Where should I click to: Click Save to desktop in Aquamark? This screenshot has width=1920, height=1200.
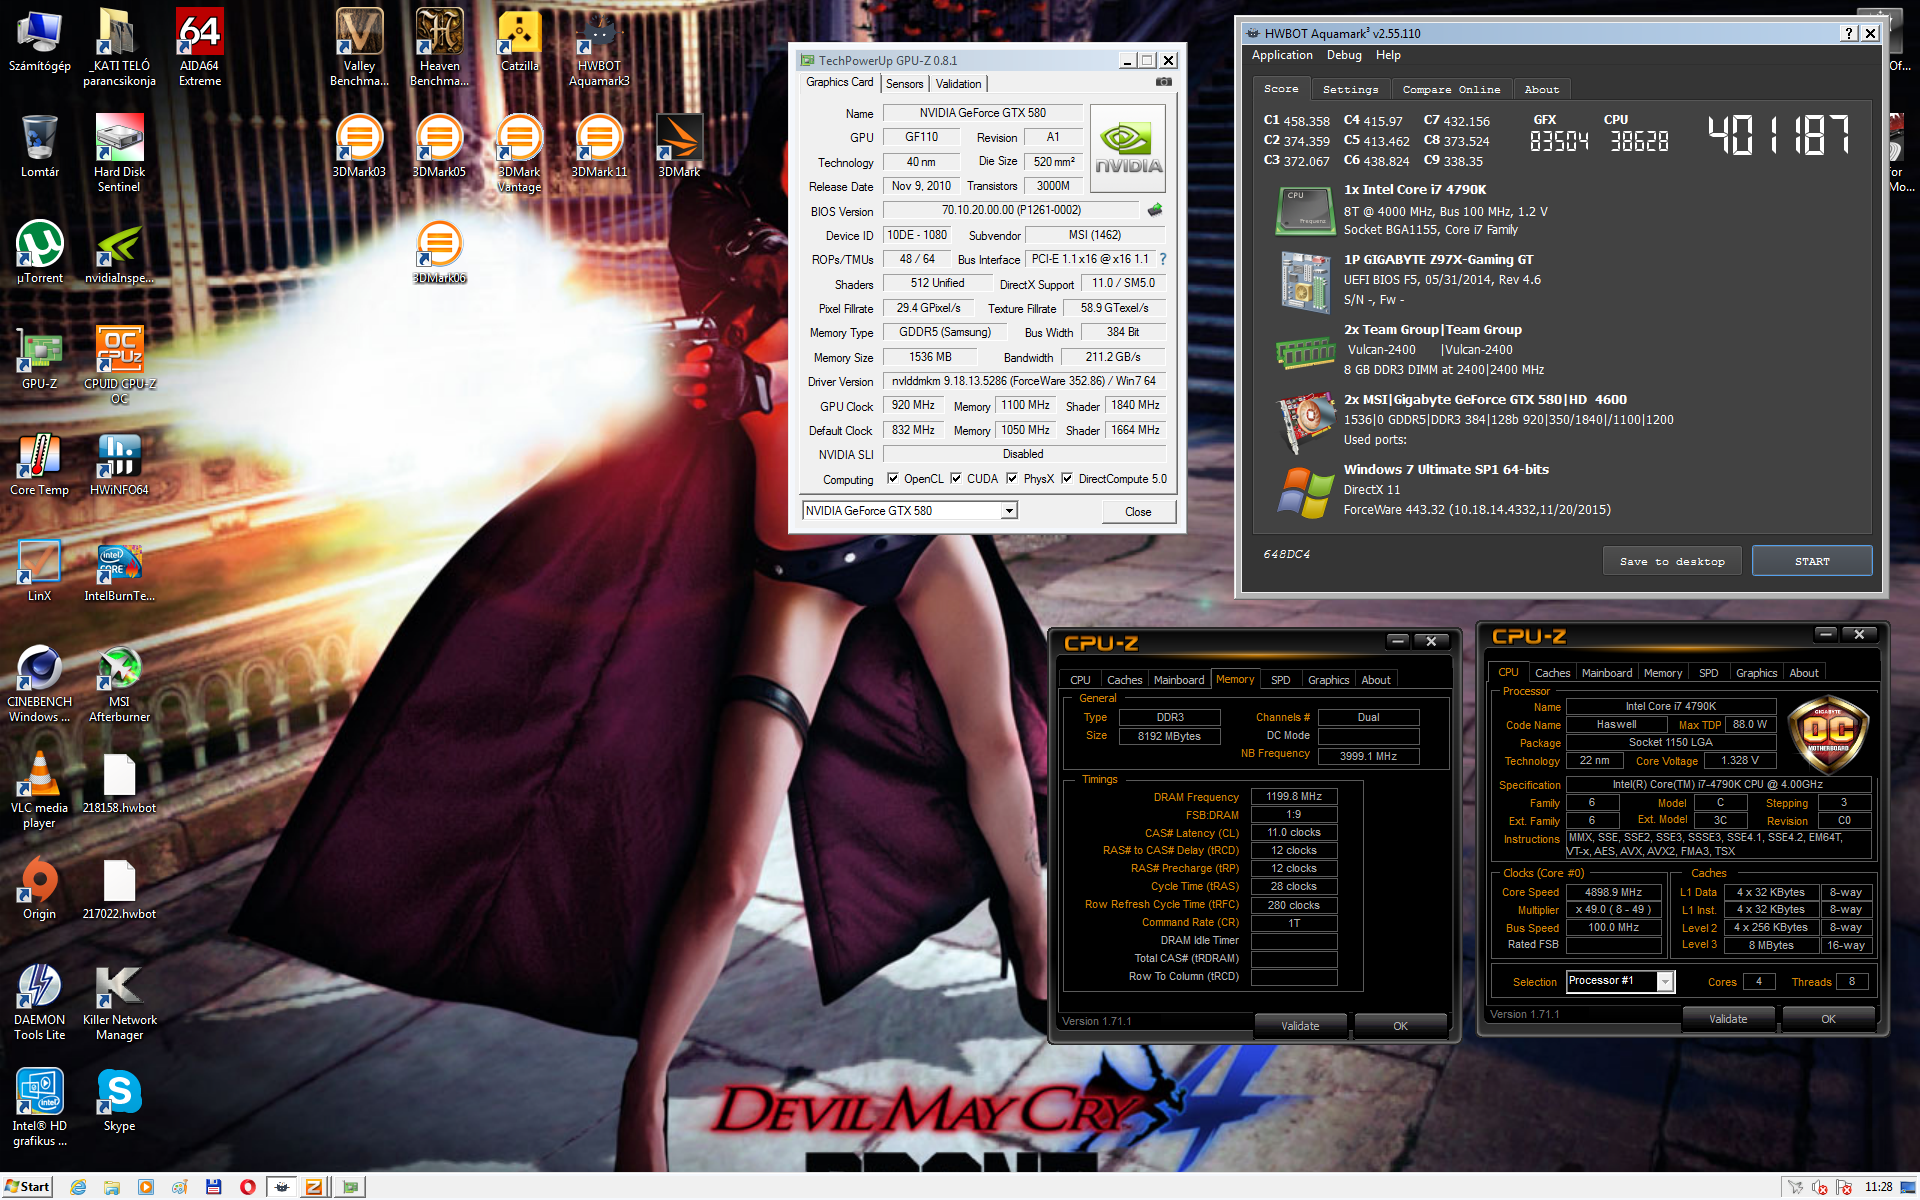1672,561
